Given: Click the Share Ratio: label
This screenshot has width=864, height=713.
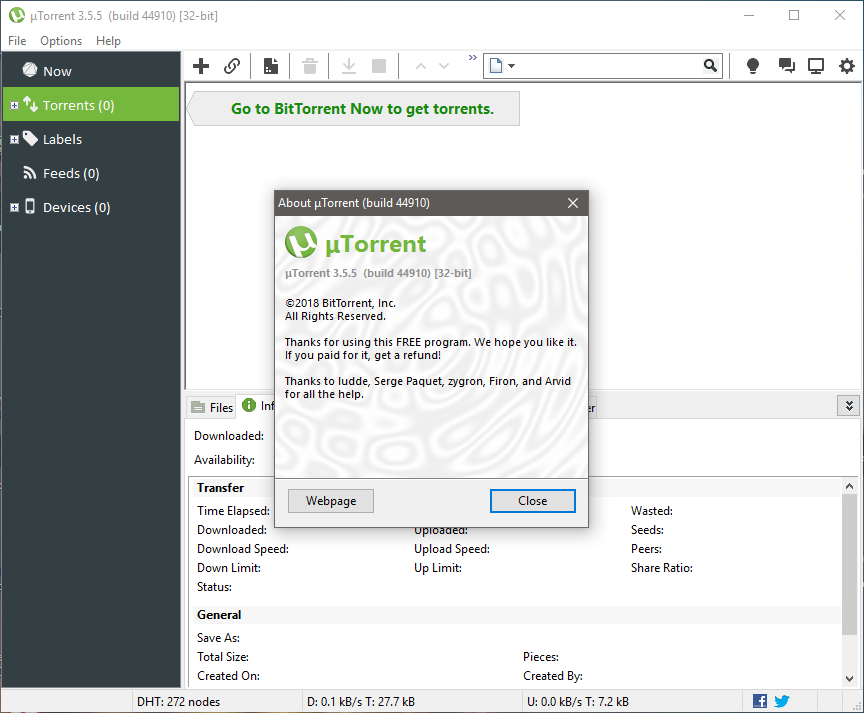Looking at the screenshot, I should click(x=661, y=568).
